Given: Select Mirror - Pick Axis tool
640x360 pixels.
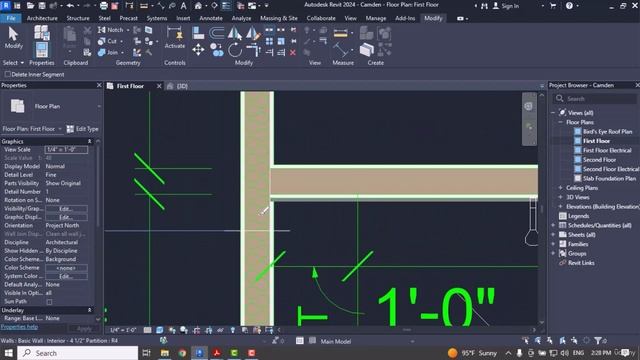Looking at the screenshot, I should (235, 33).
